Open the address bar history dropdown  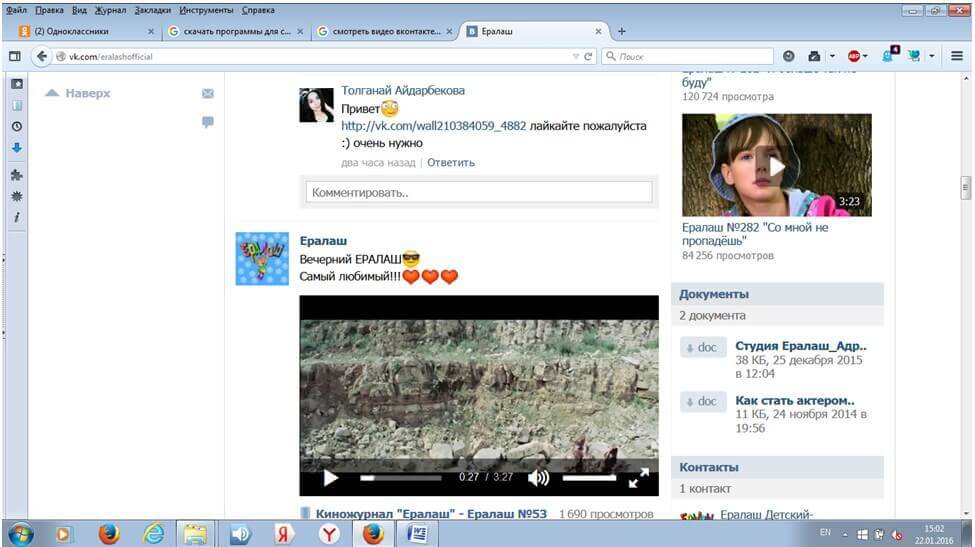(575, 57)
